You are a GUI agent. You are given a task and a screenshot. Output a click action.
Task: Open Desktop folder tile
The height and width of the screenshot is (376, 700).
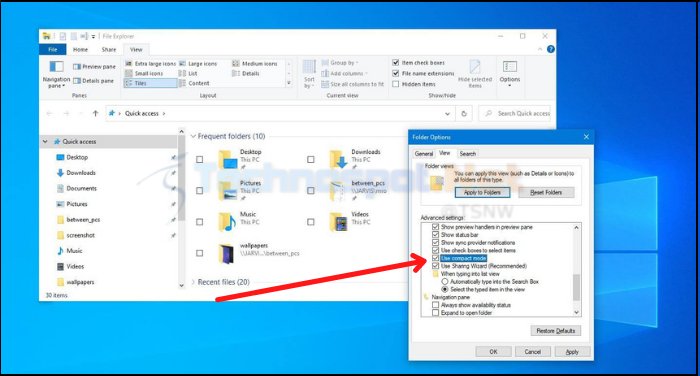point(240,159)
